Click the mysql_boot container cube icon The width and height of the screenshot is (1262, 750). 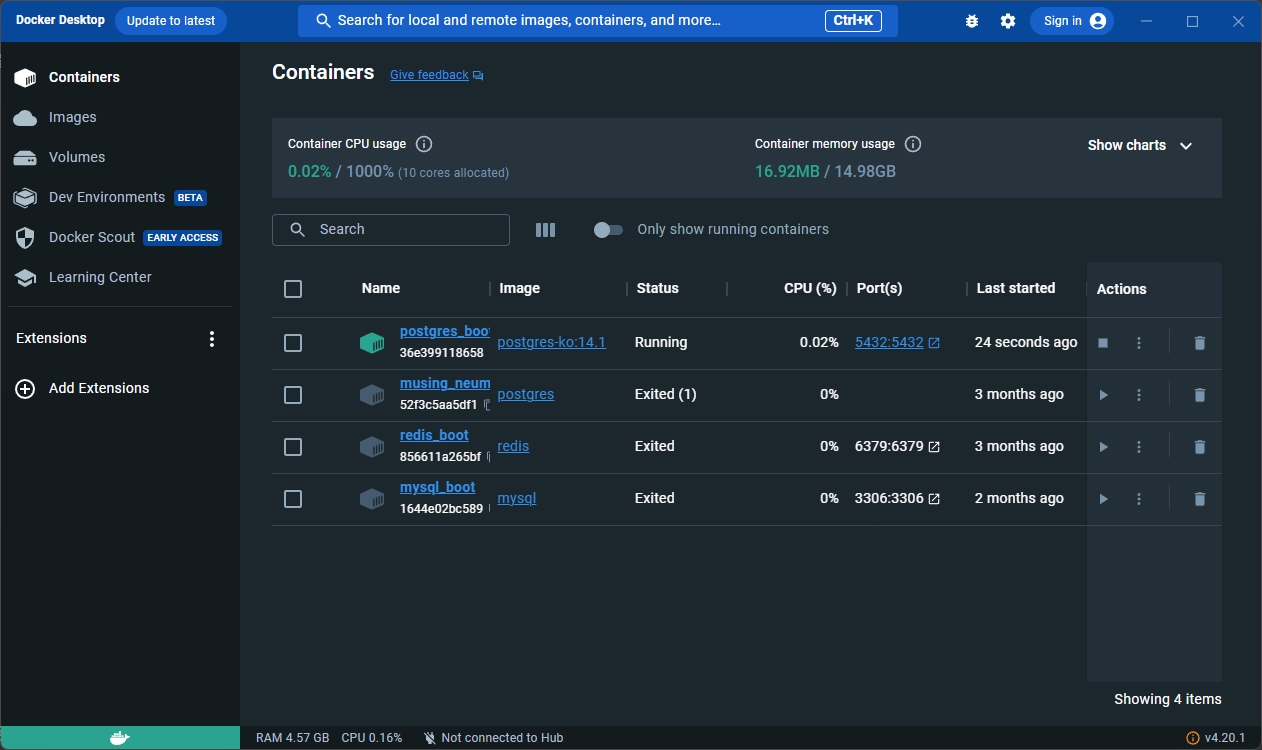pos(372,499)
